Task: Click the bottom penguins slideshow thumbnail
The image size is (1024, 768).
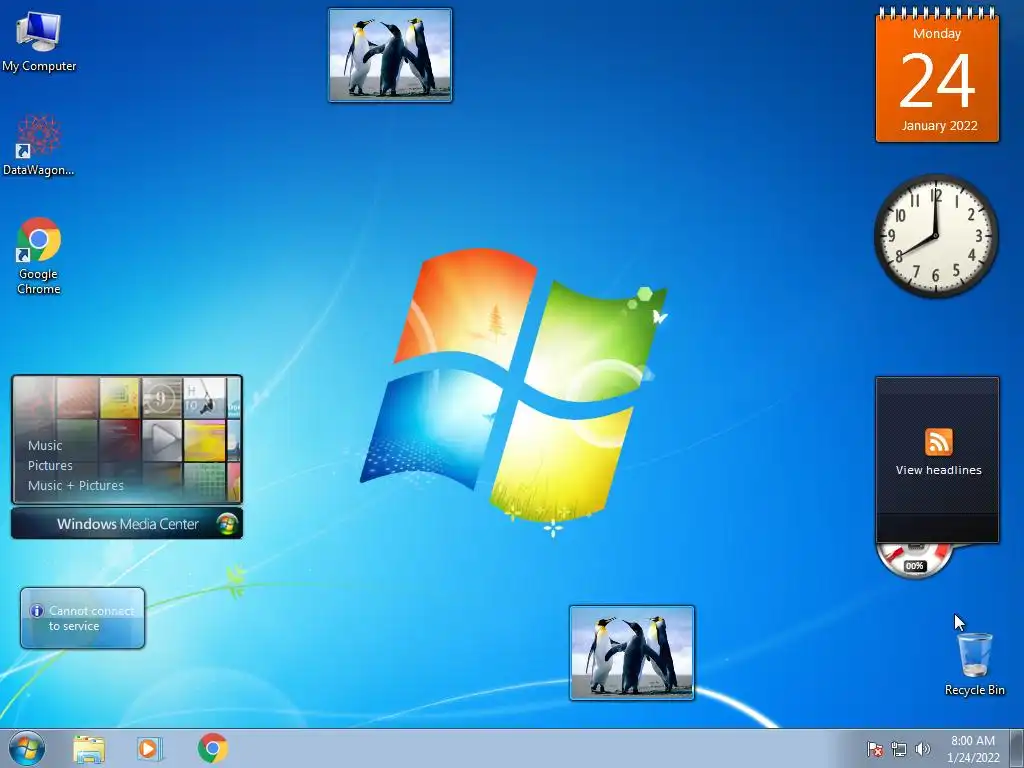Action: coord(632,652)
